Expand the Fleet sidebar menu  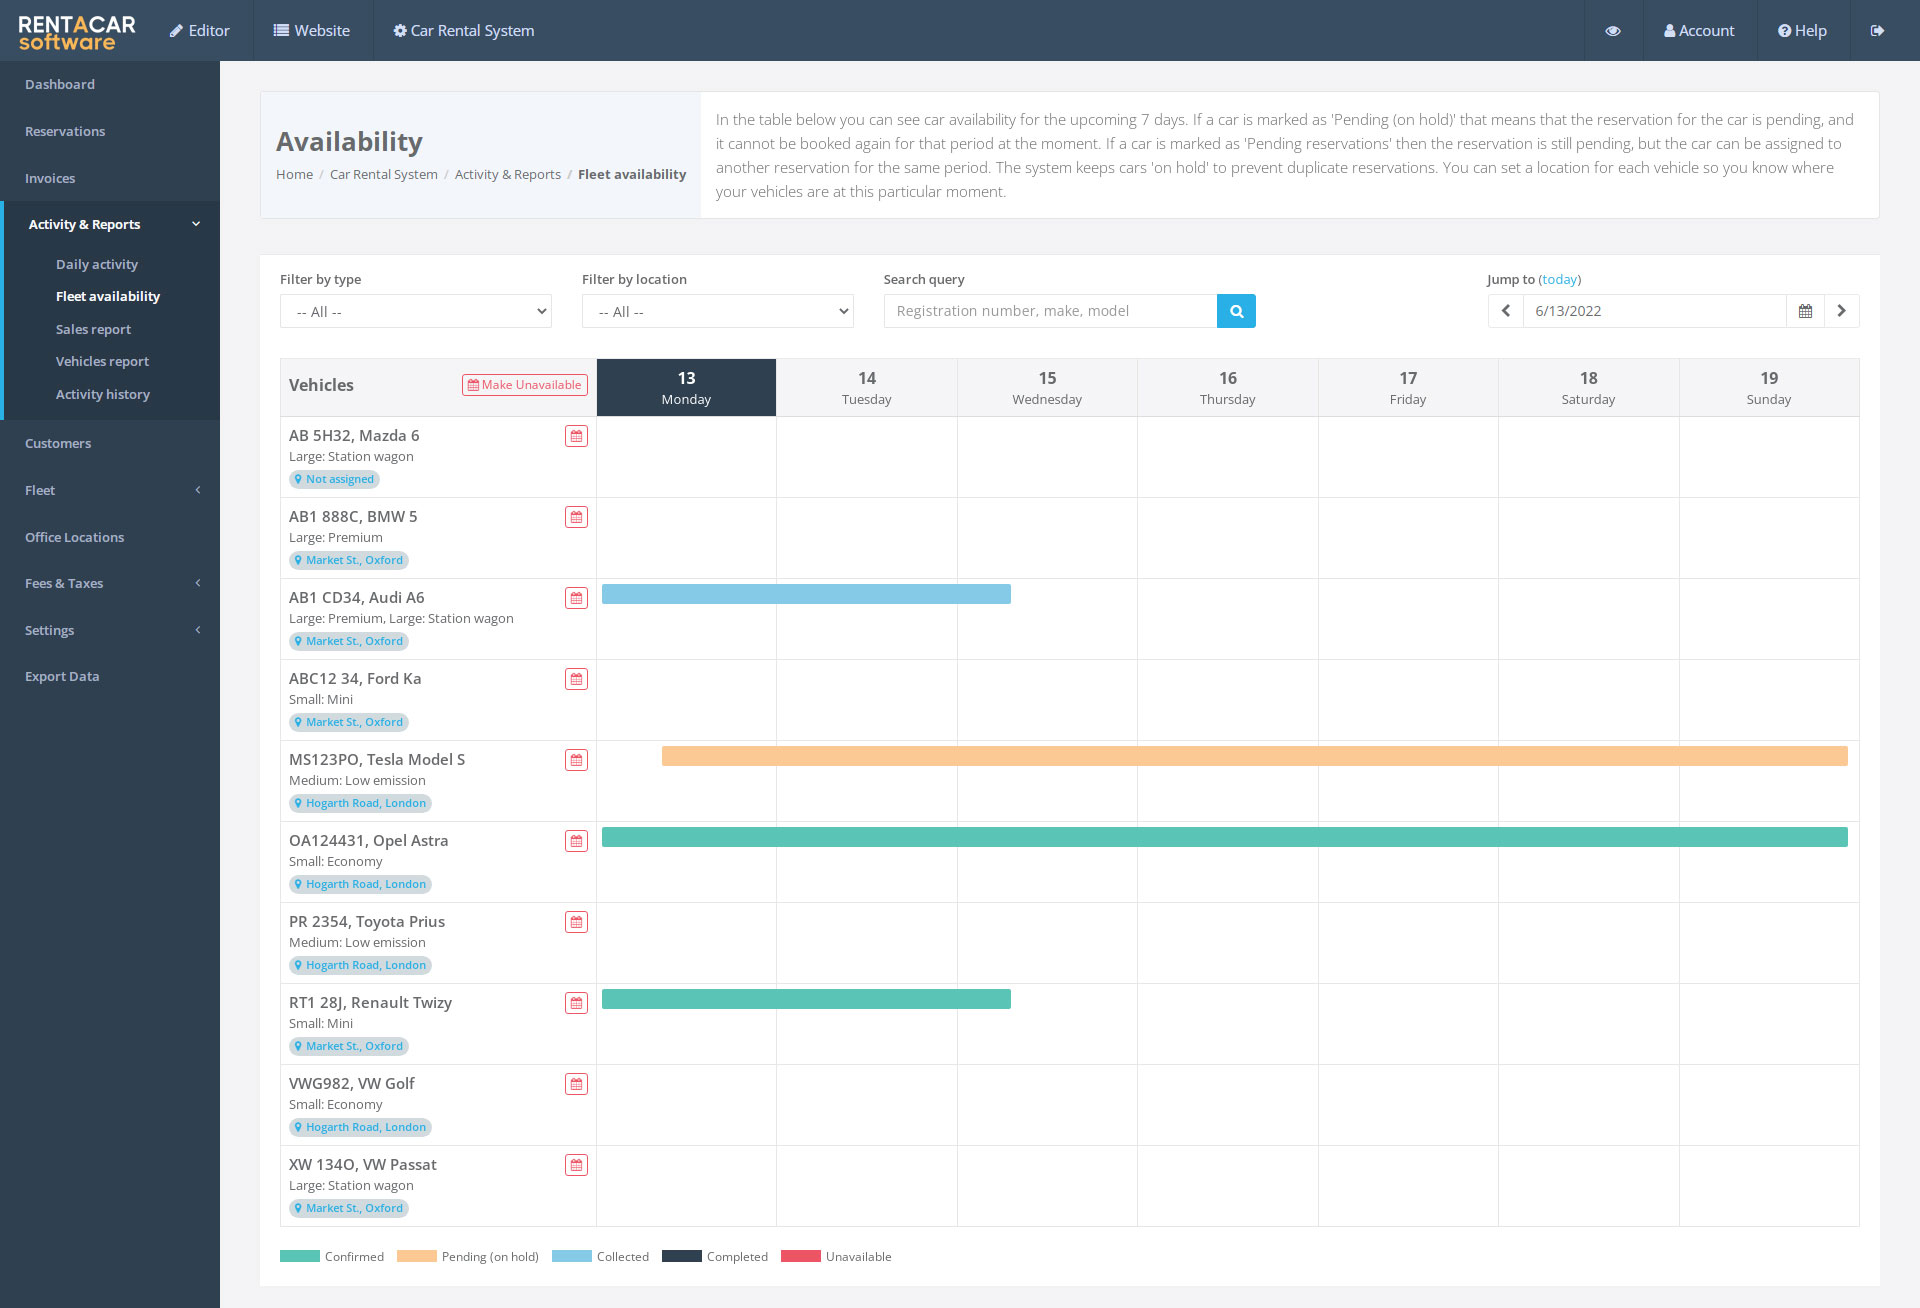110,490
